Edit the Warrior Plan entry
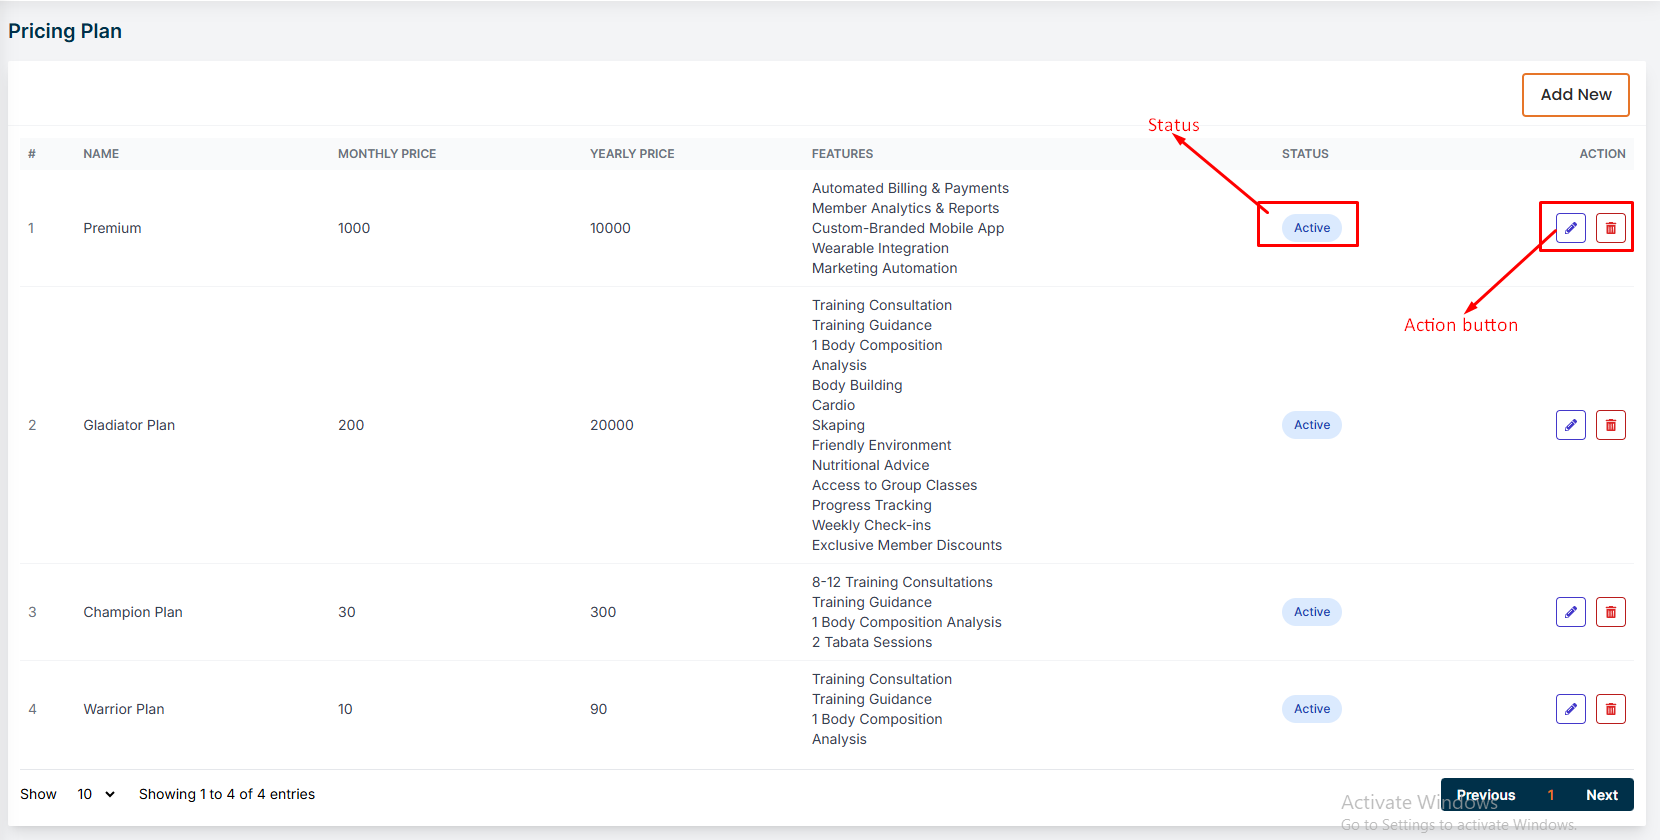This screenshot has height=840, width=1660. pos(1570,709)
